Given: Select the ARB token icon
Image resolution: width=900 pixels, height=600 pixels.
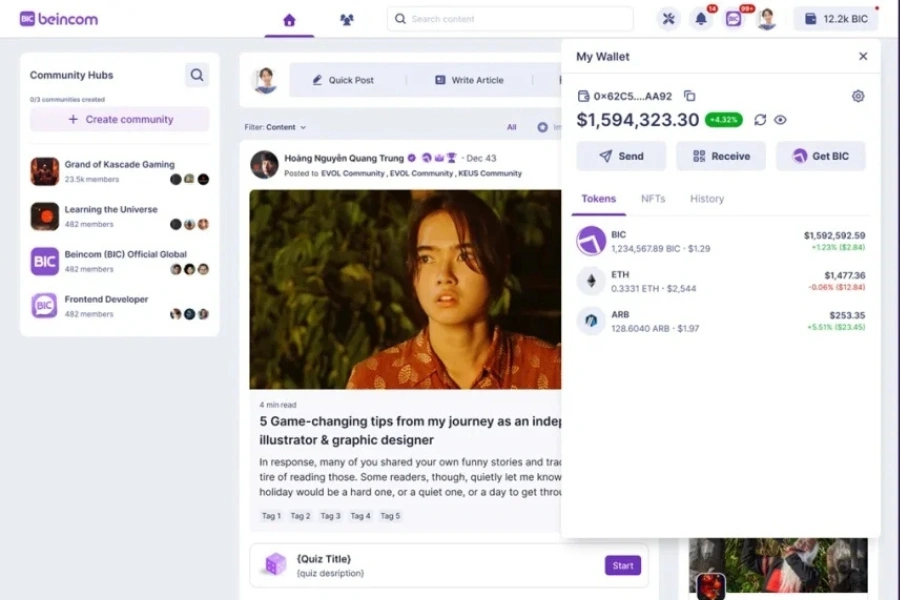Looking at the screenshot, I should point(591,321).
